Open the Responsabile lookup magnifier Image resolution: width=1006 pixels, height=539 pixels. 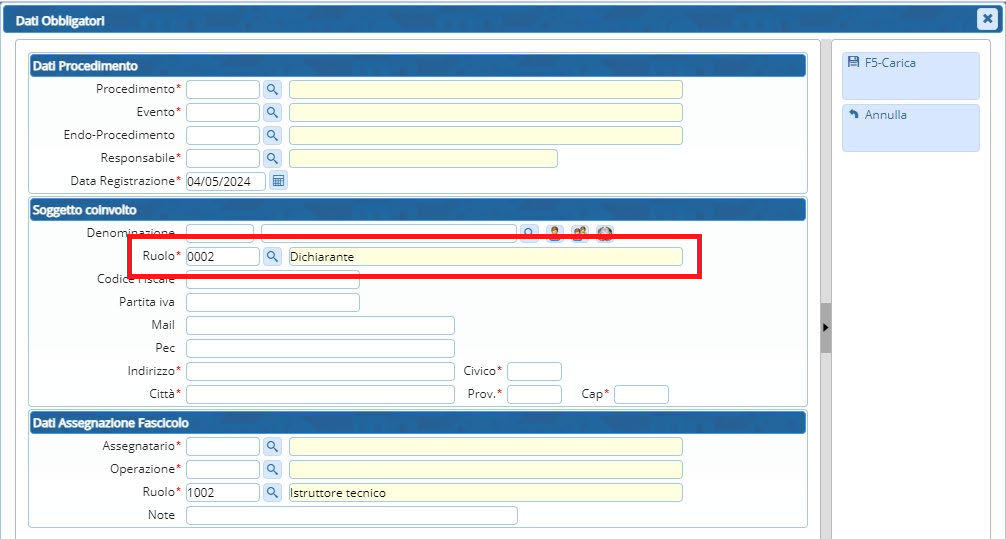[x=272, y=158]
